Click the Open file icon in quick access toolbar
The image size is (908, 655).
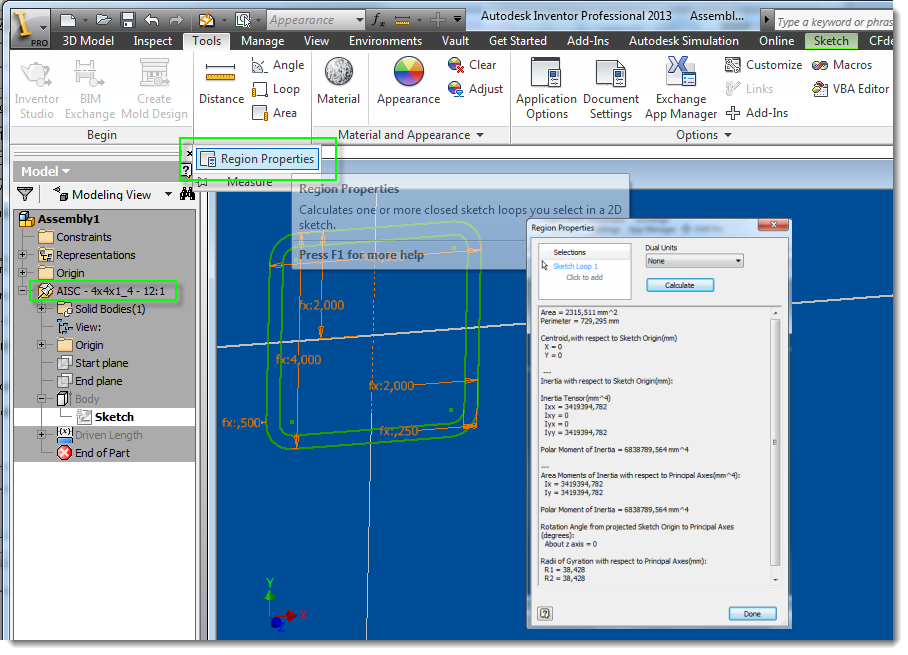pyautogui.click(x=104, y=20)
